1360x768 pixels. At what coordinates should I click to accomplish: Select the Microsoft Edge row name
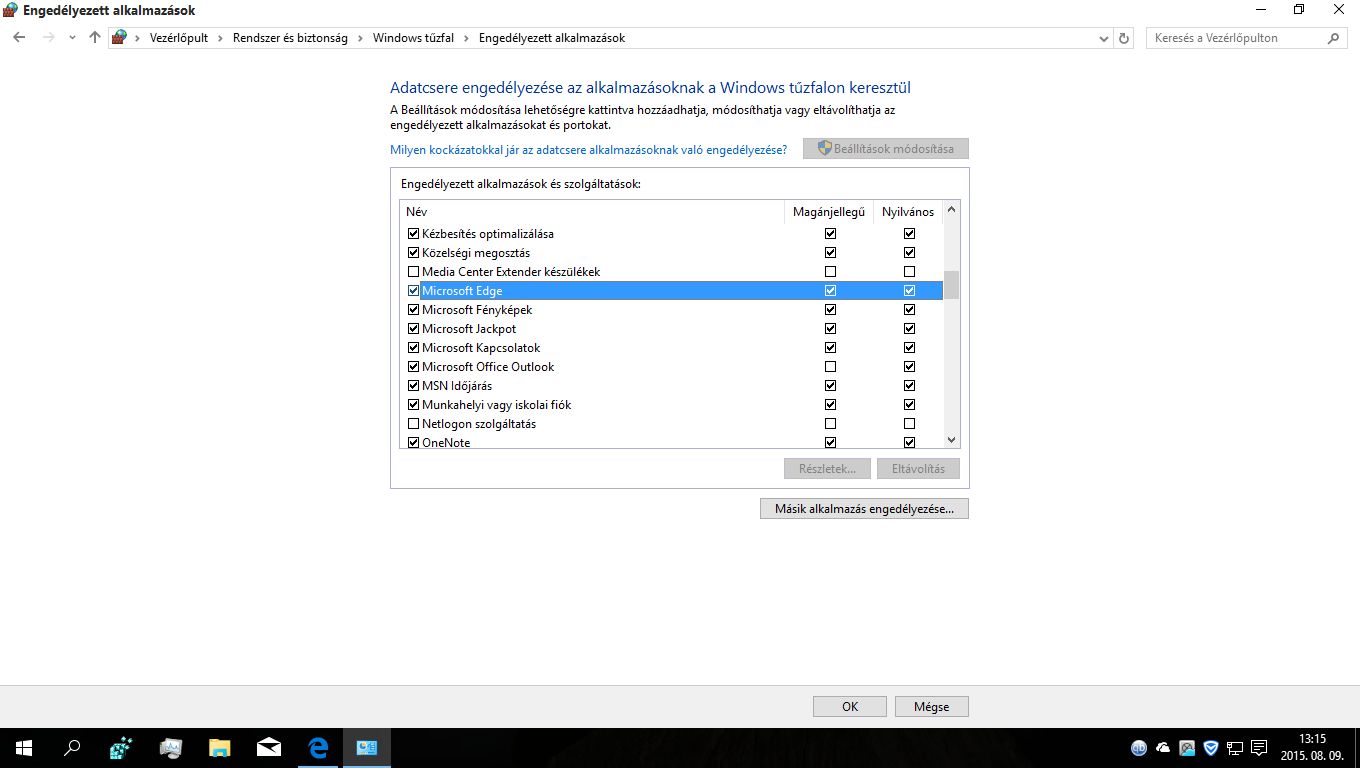[x=462, y=291]
